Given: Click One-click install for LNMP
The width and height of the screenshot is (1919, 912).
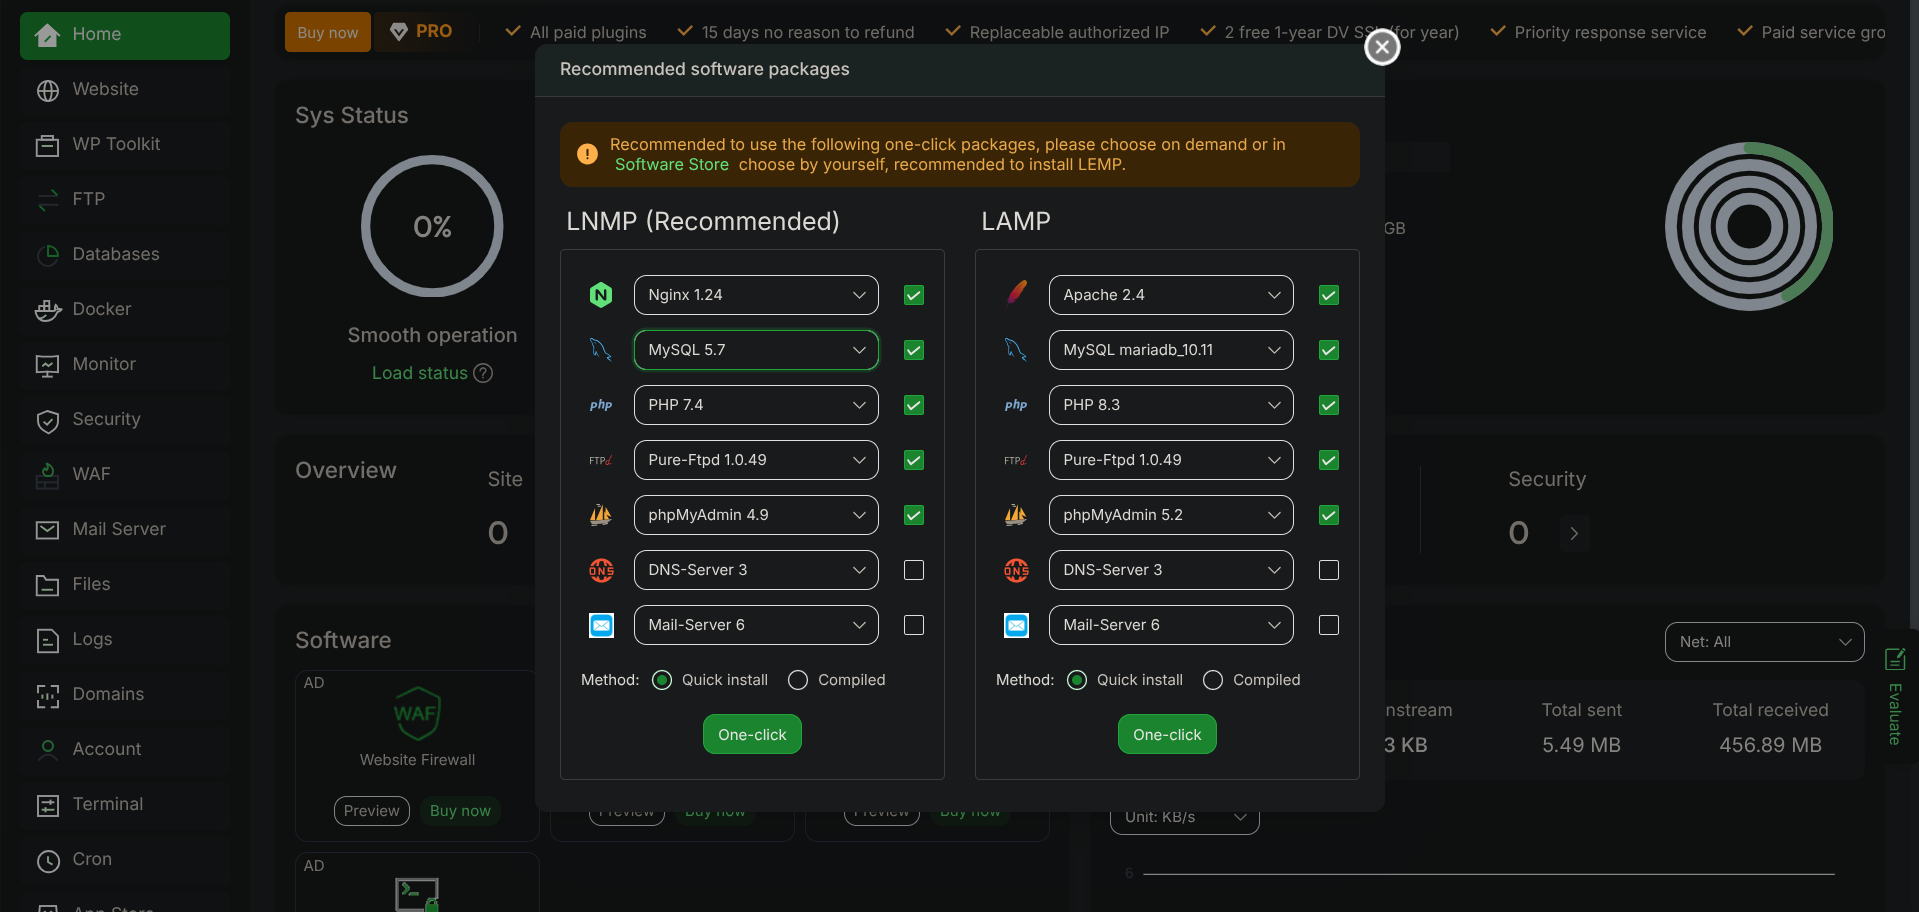Looking at the screenshot, I should [752, 734].
